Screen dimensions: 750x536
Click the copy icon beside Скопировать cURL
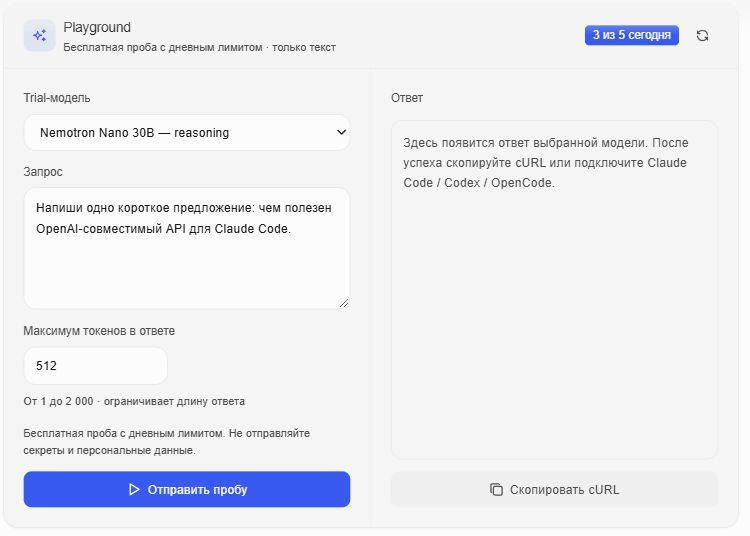click(x=496, y=489)
